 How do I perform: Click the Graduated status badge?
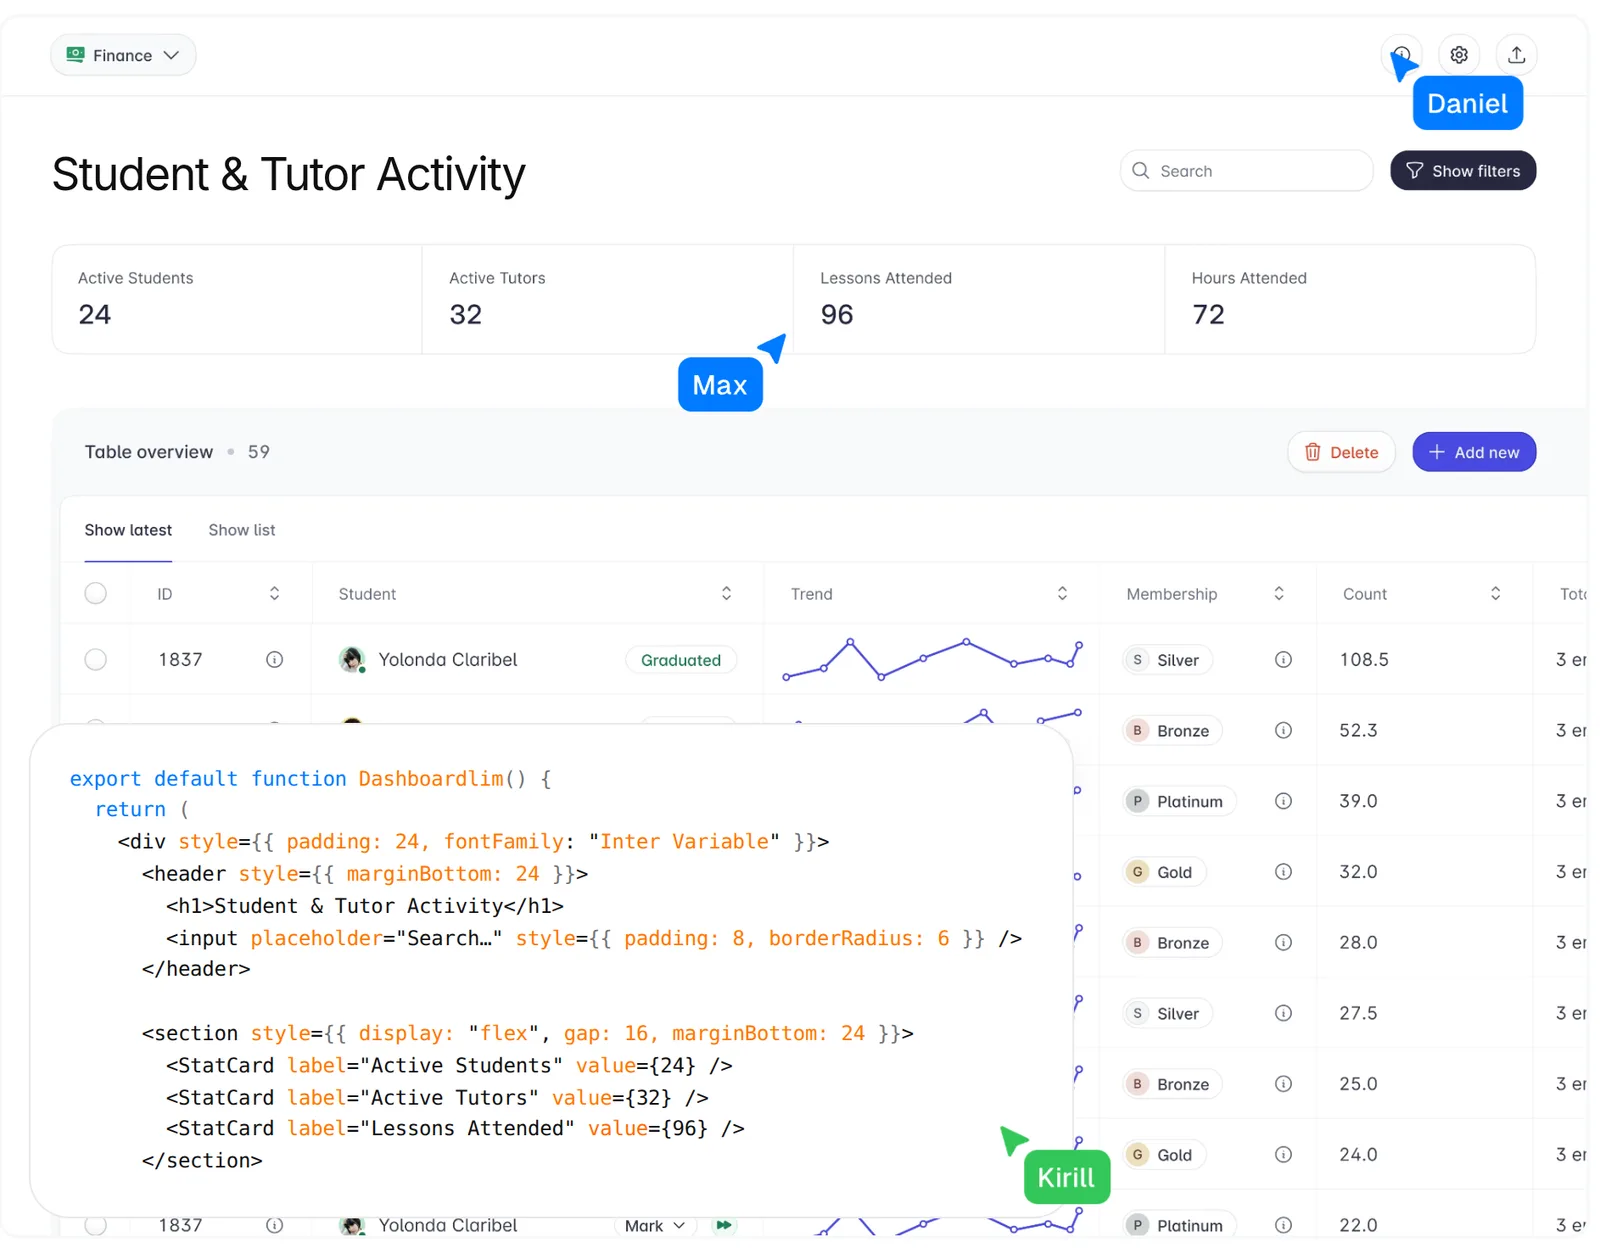(x=681, y=660)
